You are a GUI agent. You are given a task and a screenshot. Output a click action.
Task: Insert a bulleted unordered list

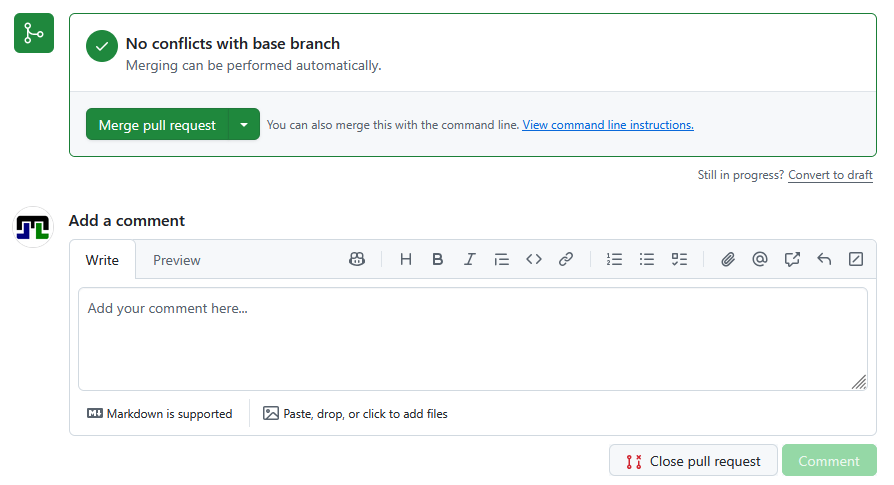pos(647,259)
